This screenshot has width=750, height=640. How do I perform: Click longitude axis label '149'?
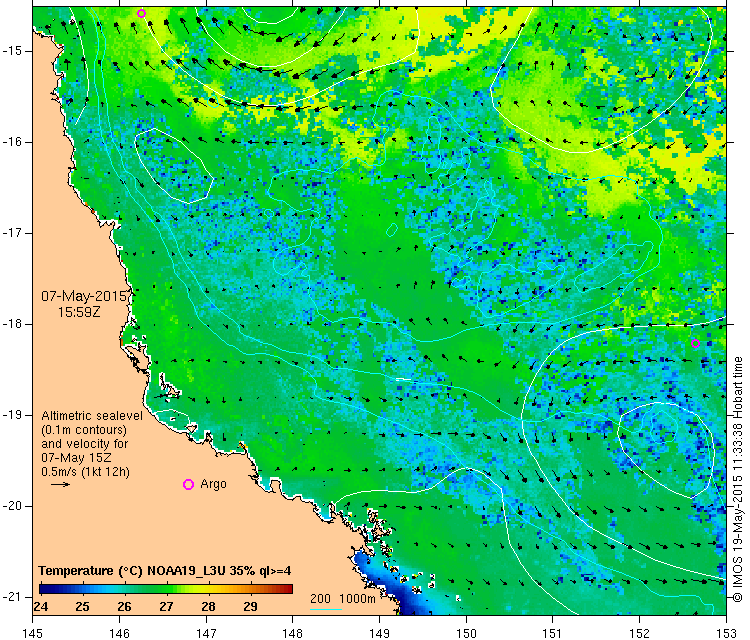pyautogui.click(x=379, y=633)
